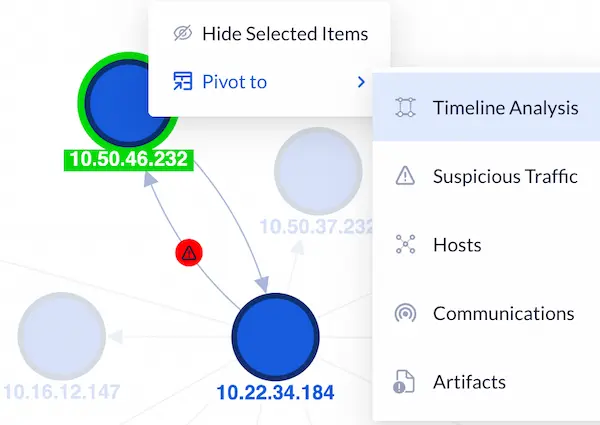Select the blue node 10.22.34.184

(x=276, y=337)
